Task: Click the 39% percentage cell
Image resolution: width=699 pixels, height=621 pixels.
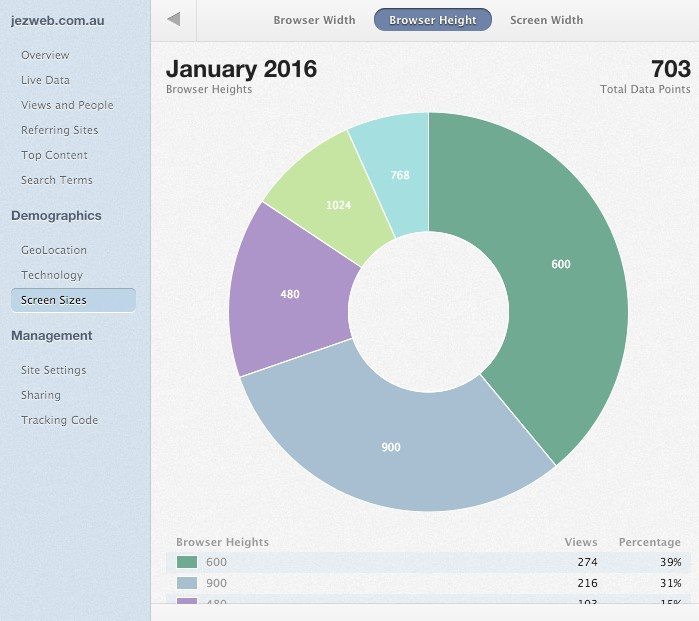Action: click(670, 562)
